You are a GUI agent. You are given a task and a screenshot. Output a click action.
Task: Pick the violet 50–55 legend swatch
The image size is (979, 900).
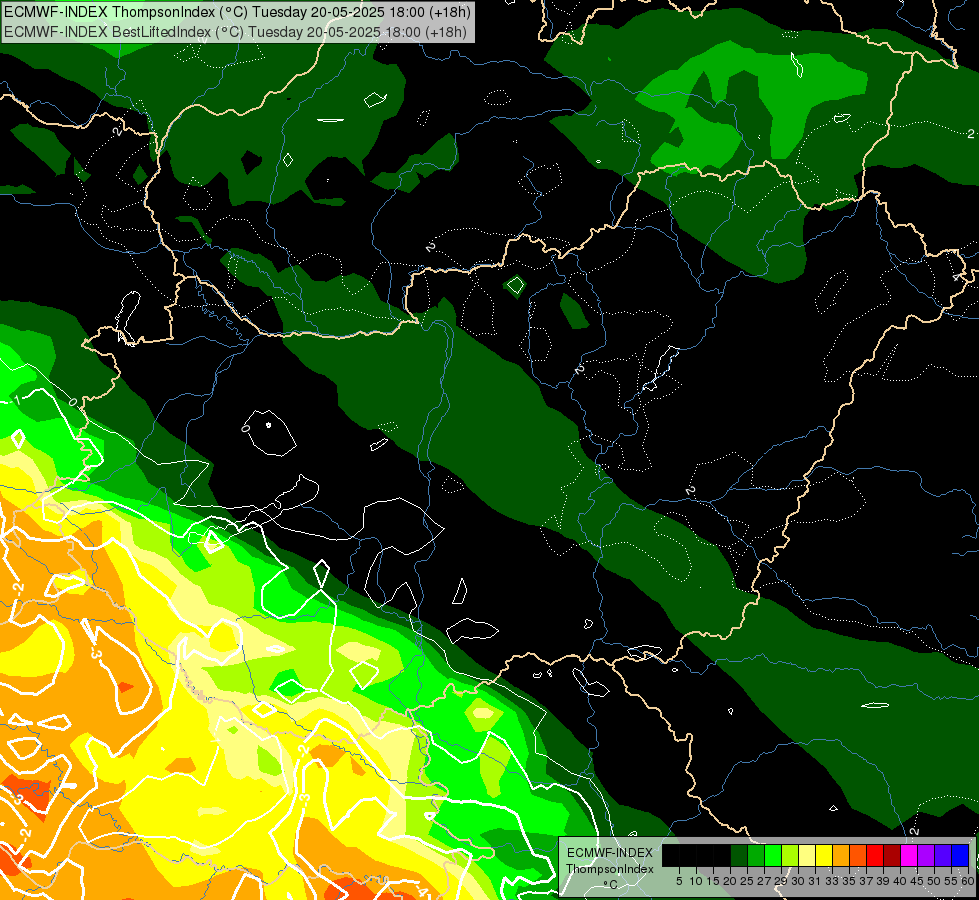[x=943, y=855]
